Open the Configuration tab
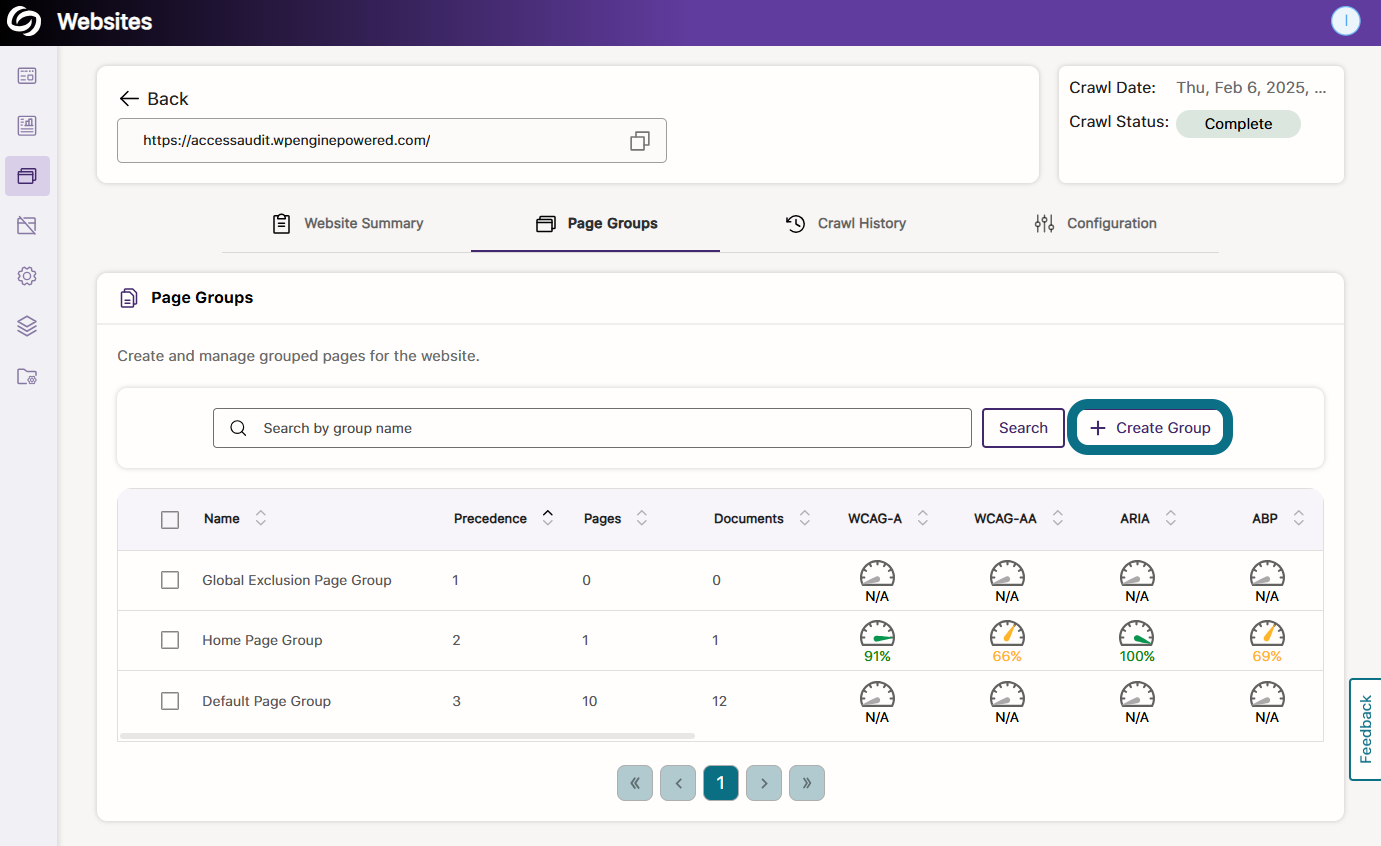1381x846 pixels. pos(1095,223)
